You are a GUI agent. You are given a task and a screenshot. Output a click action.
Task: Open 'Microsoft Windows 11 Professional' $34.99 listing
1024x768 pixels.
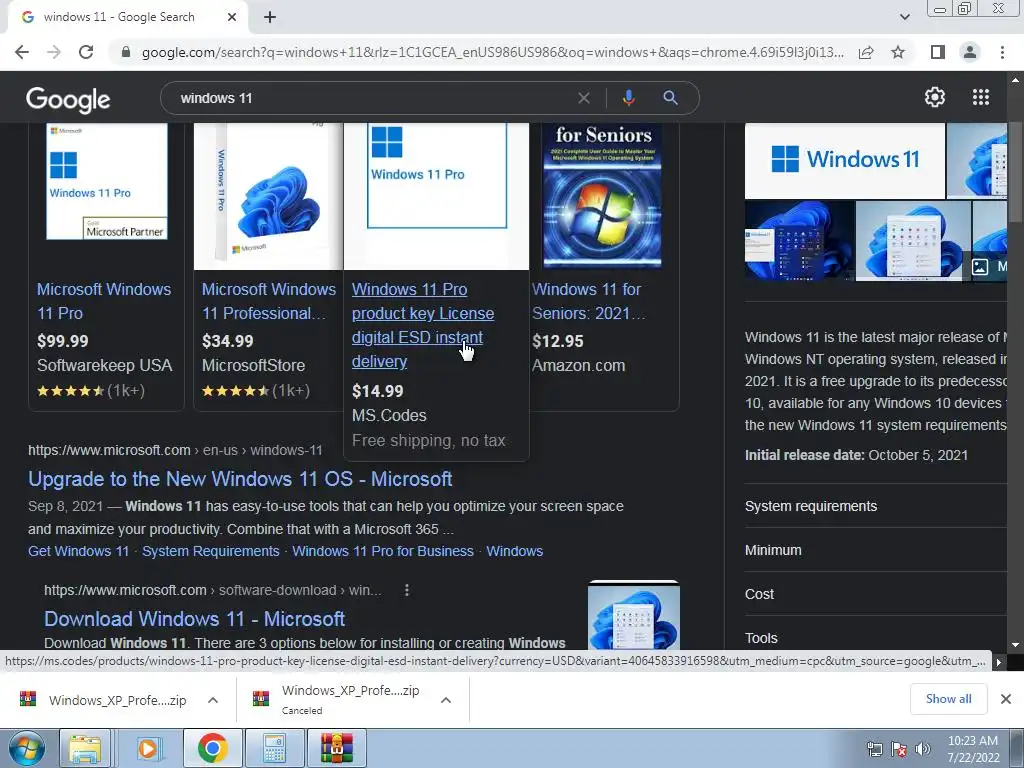pyautogui.click(x=268, y=301)
